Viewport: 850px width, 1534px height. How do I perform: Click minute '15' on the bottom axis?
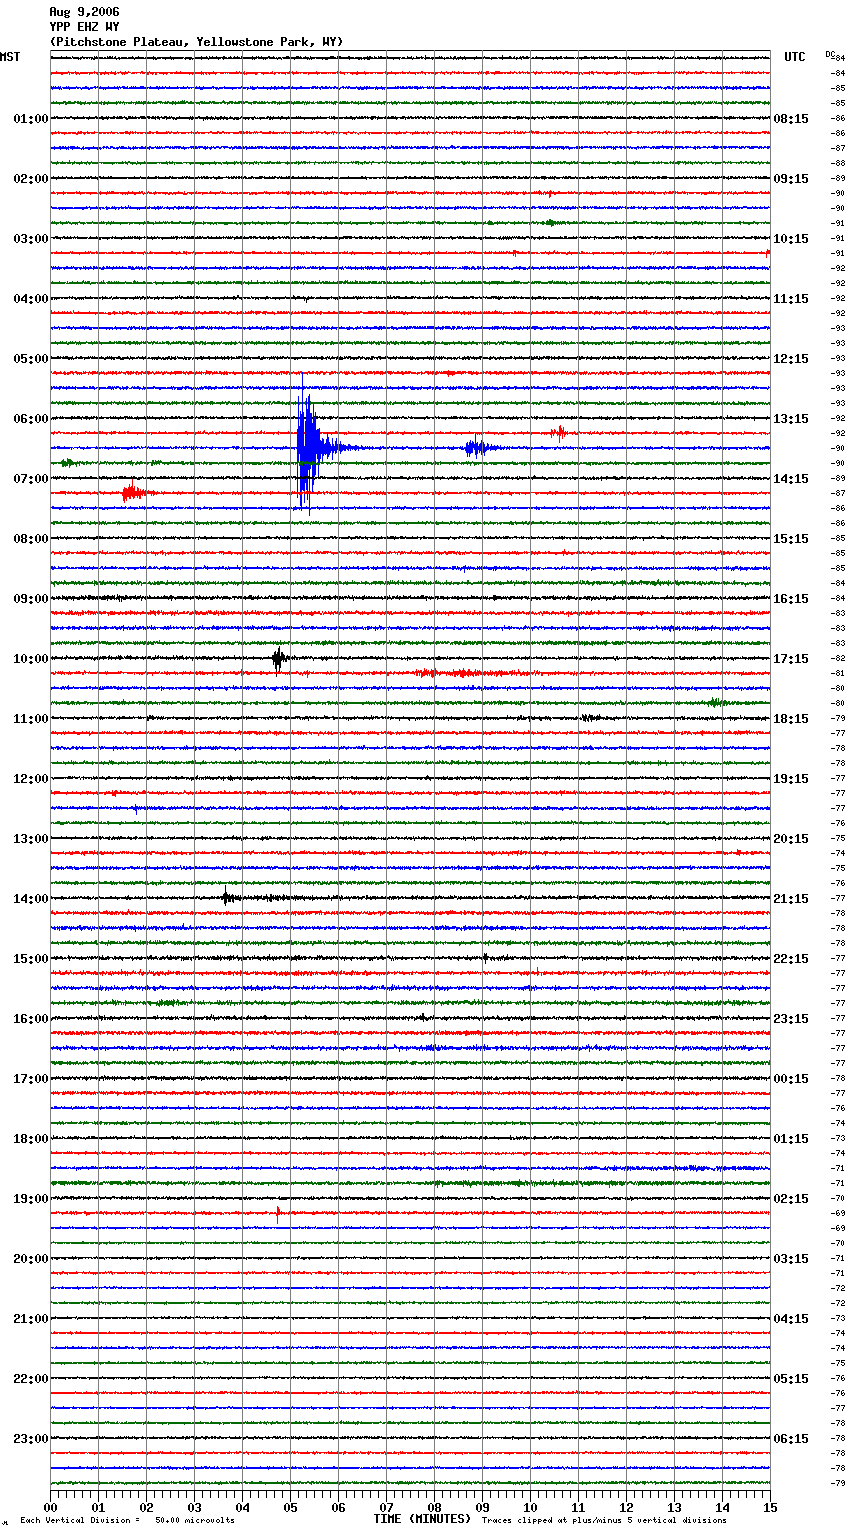[770, 1508]
